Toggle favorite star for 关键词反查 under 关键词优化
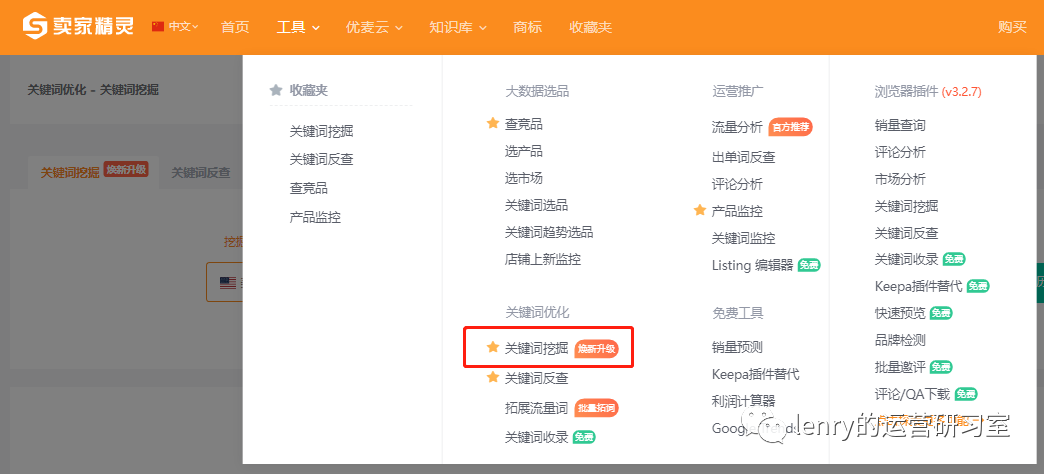1044x474 pixels. click(x=492, y=378)
